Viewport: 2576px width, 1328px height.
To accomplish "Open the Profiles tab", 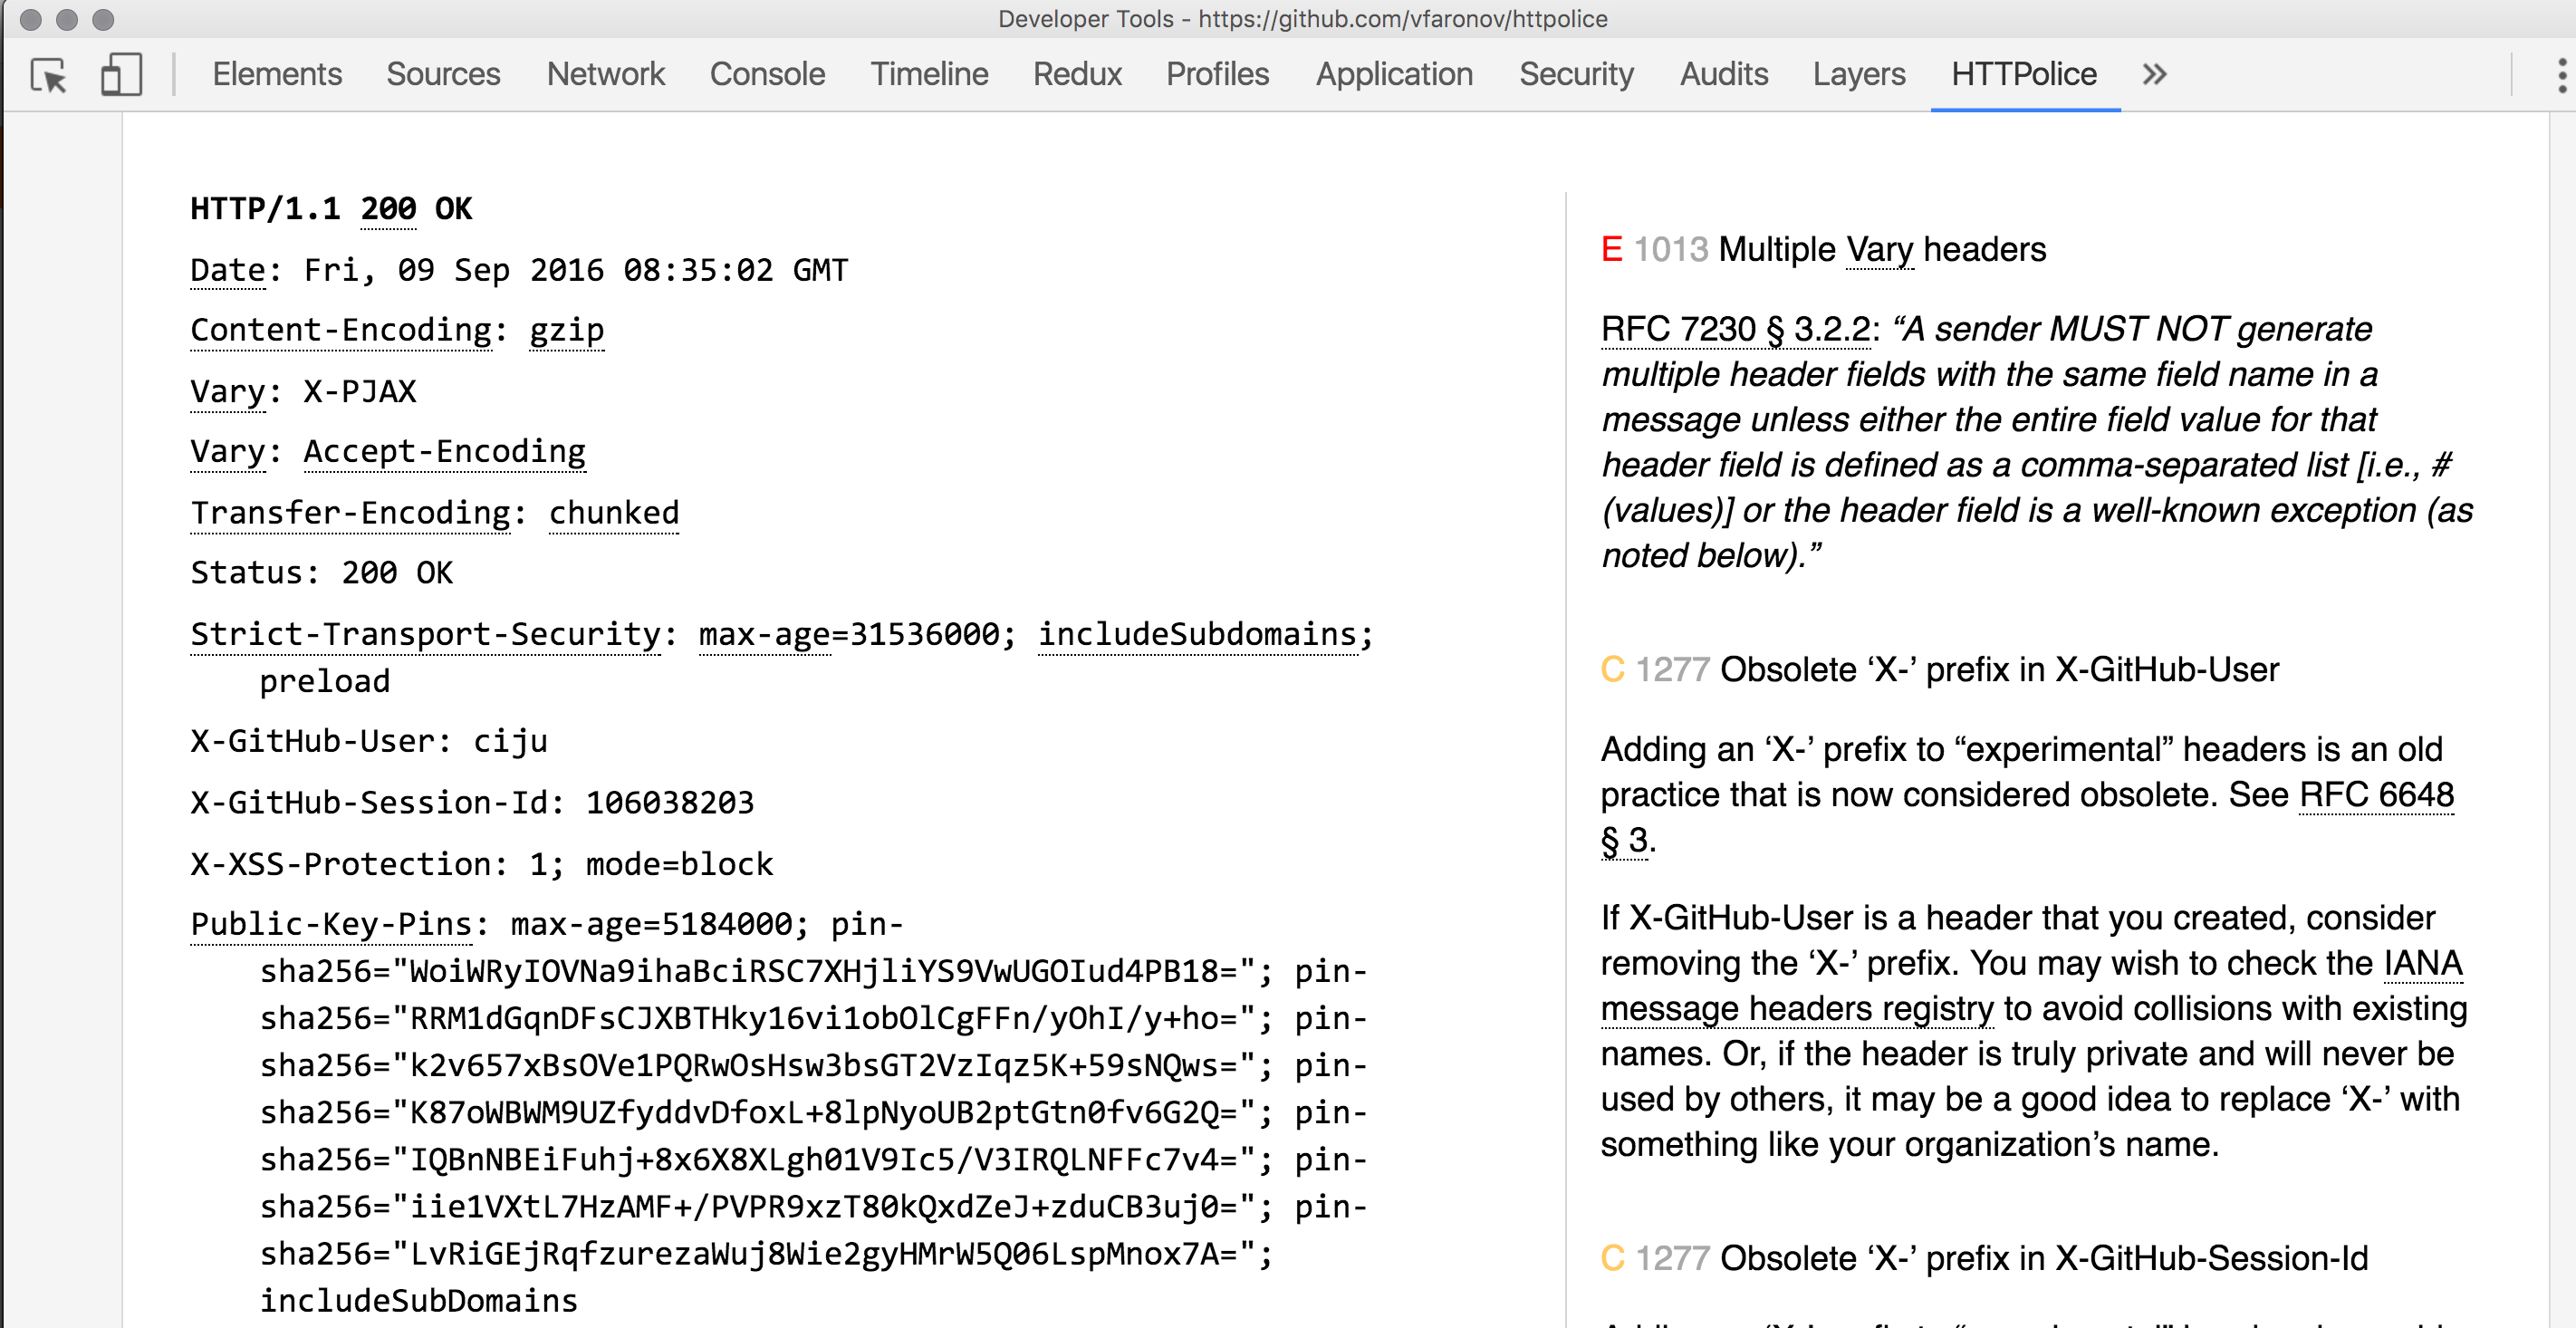I will [x=1217, y=74].
